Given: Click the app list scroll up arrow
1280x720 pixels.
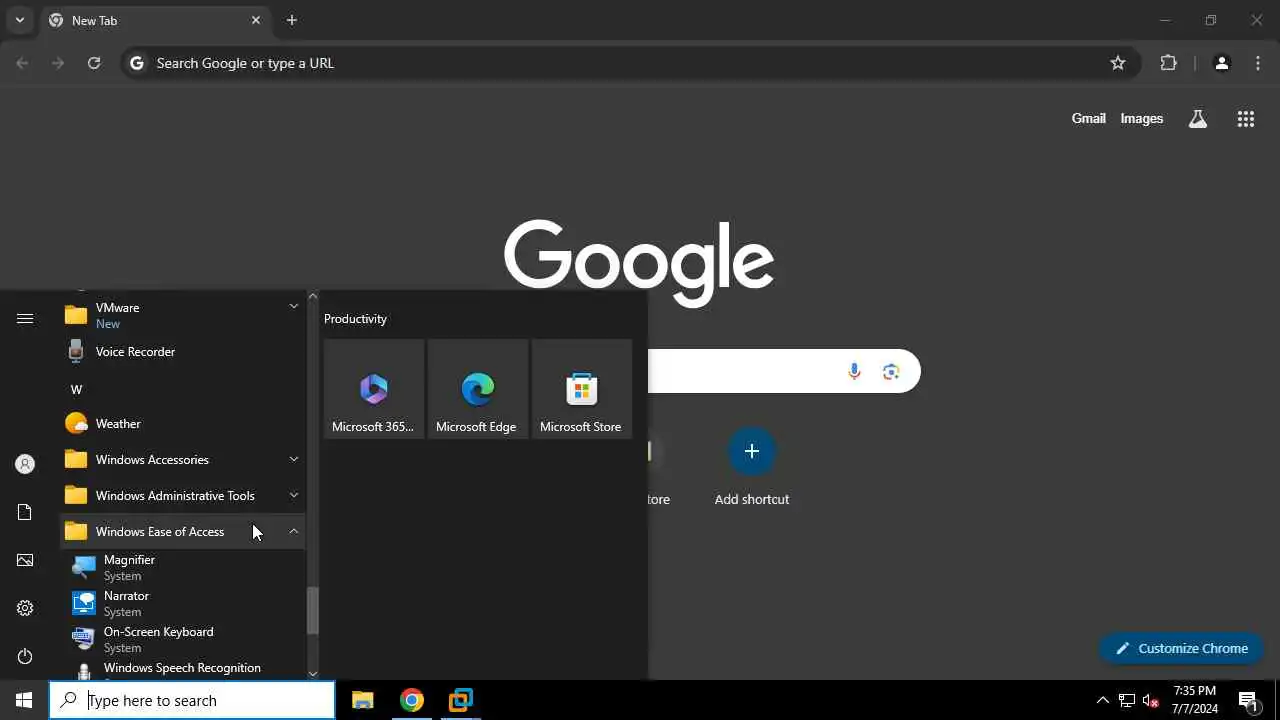Looking at the screenshot, I should [312, 296].
